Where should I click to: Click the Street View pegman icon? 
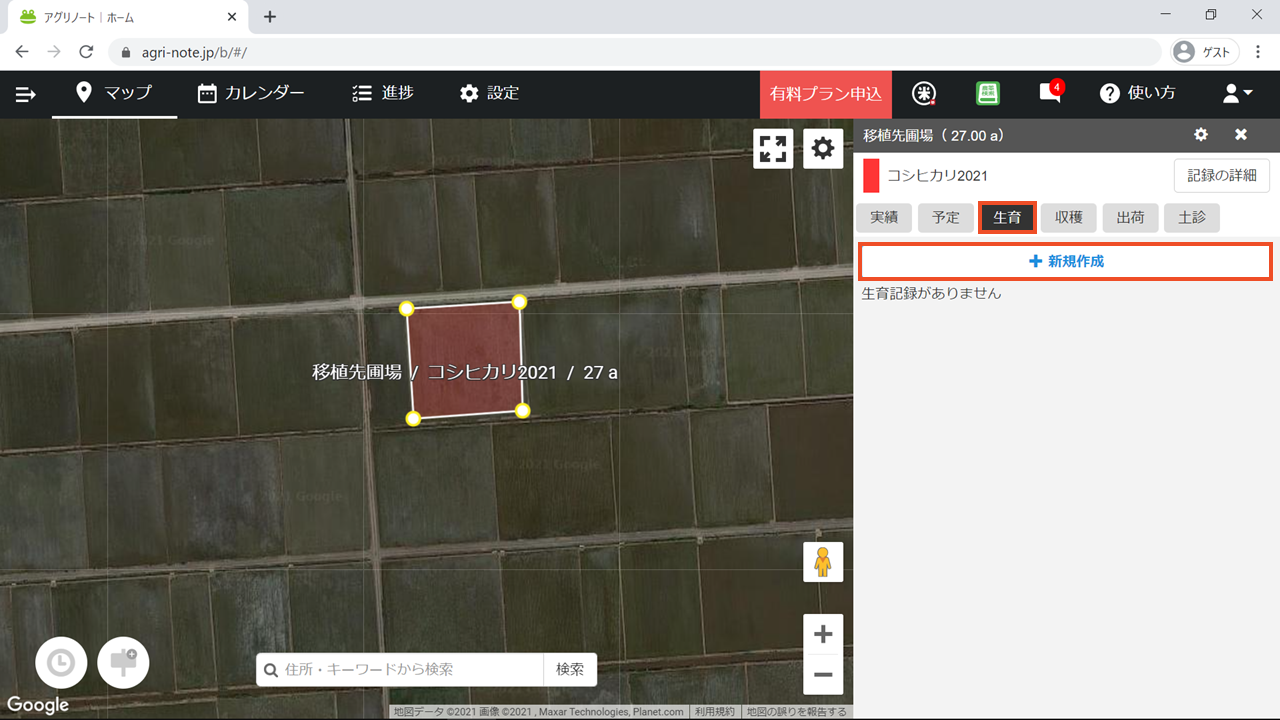[823, 562]
